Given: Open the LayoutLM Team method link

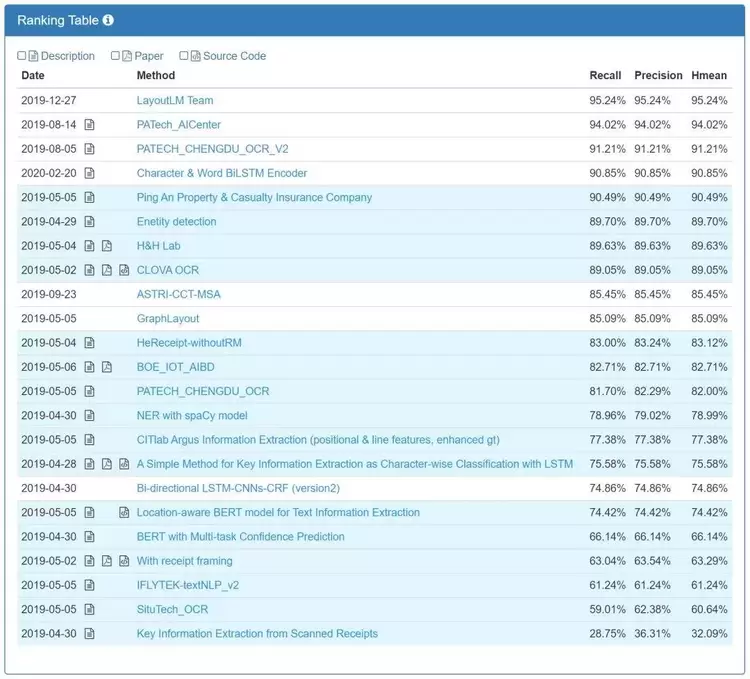Looking at the screenshot, I should pos(175,101).
